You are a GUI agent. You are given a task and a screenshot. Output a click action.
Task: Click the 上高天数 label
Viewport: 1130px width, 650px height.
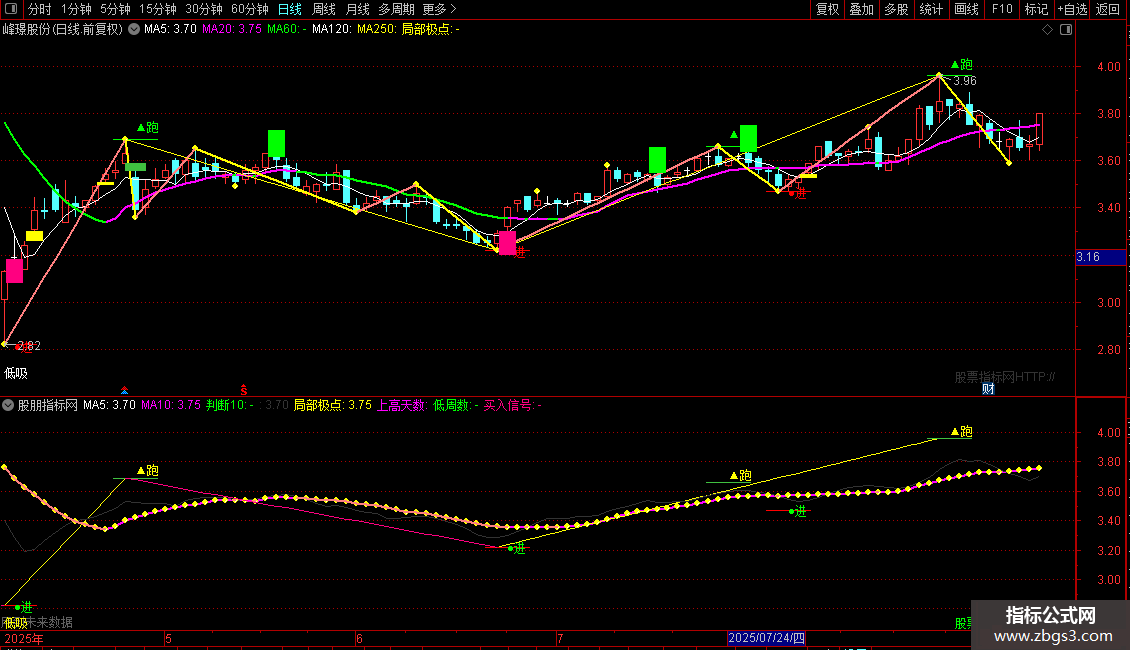pyautogui.click(x=402, y=405)
